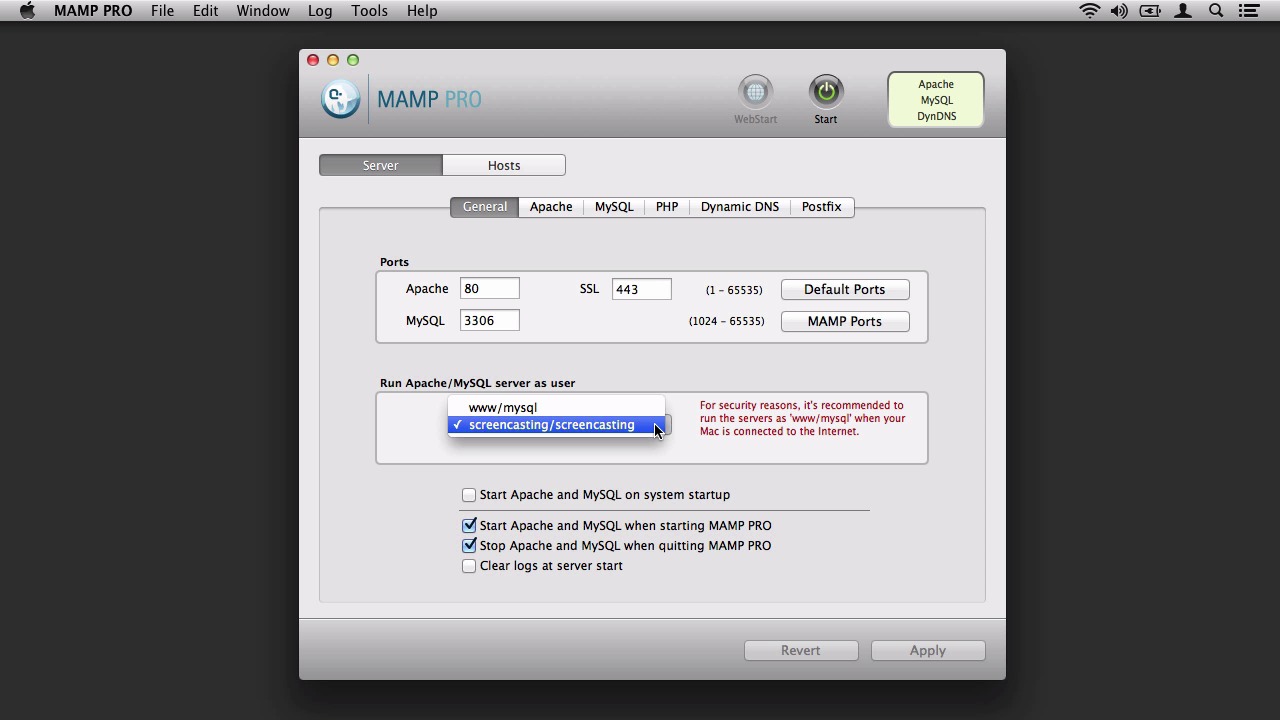The image size is (1280, 720).
Task: Switch to the PHP tab
Action: (667, 207)
